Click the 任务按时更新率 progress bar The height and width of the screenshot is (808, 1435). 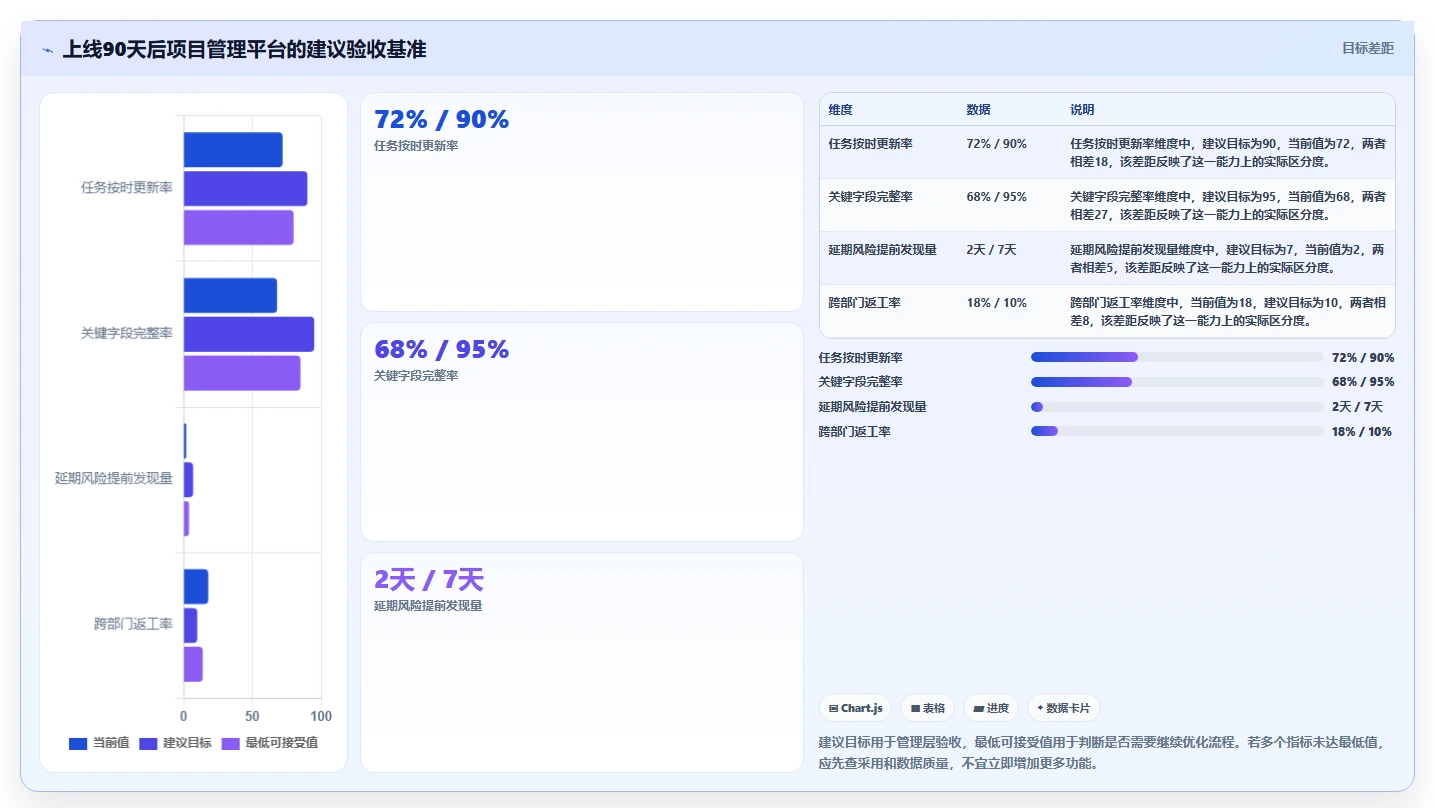[x=1177, y=357]
